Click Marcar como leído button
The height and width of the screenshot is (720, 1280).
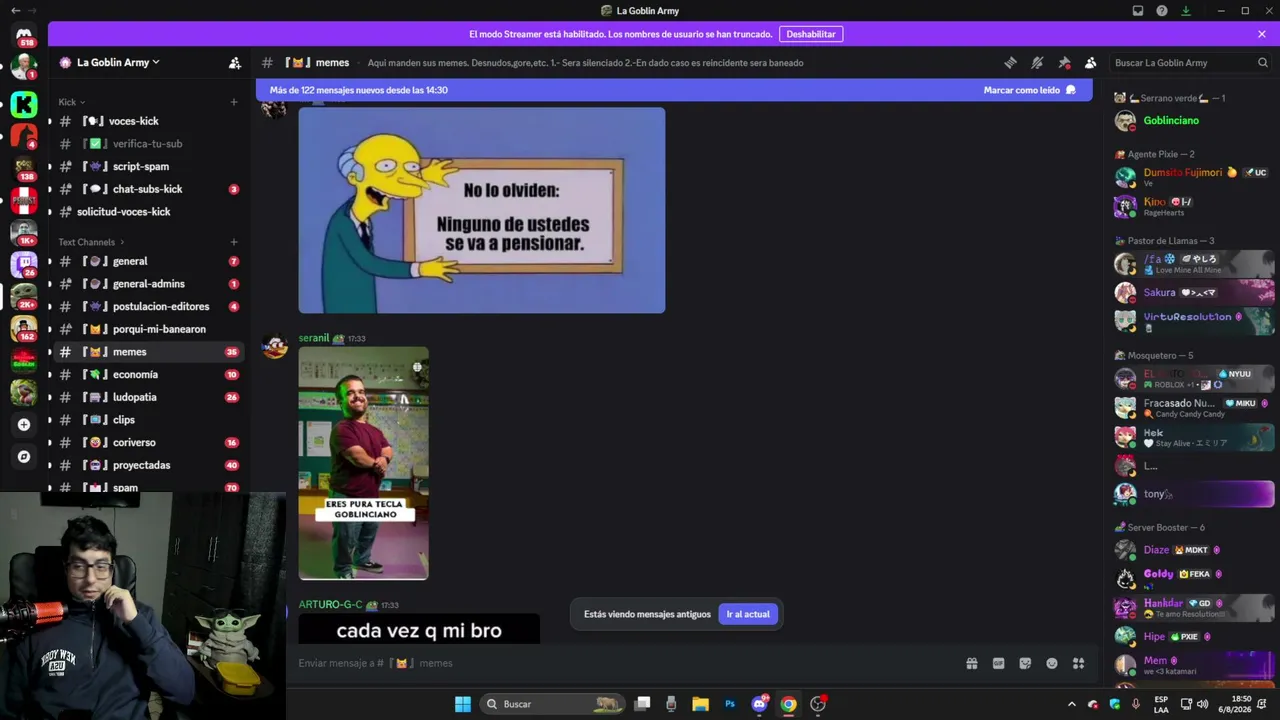tap(1029, 90)
